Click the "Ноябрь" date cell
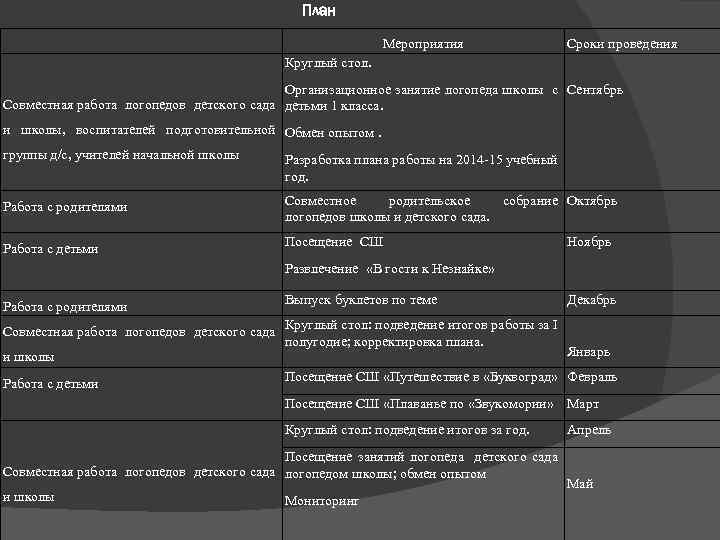Viewport: 720px width, 540px height. click(588, 242)
